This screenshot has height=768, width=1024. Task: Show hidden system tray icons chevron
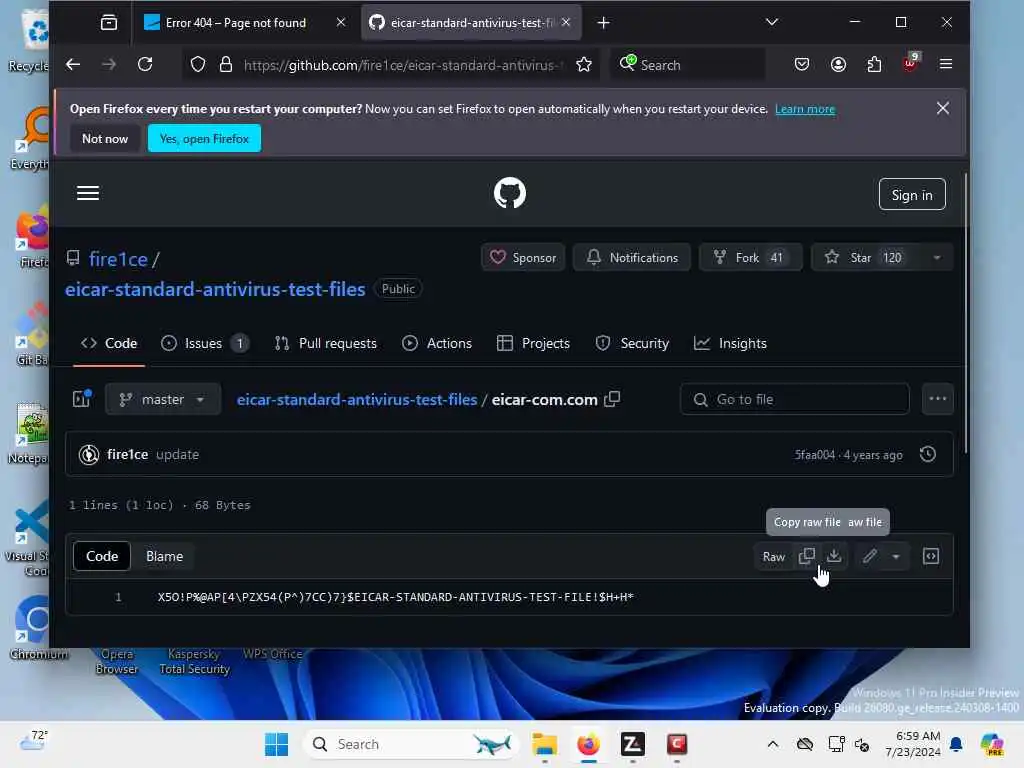(x=773, y=744)
